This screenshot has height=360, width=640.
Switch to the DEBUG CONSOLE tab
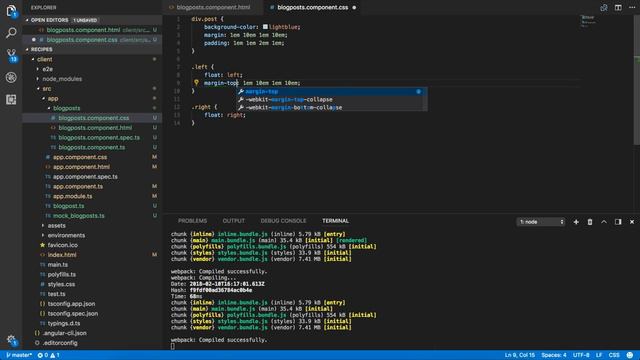coord(283,221)
